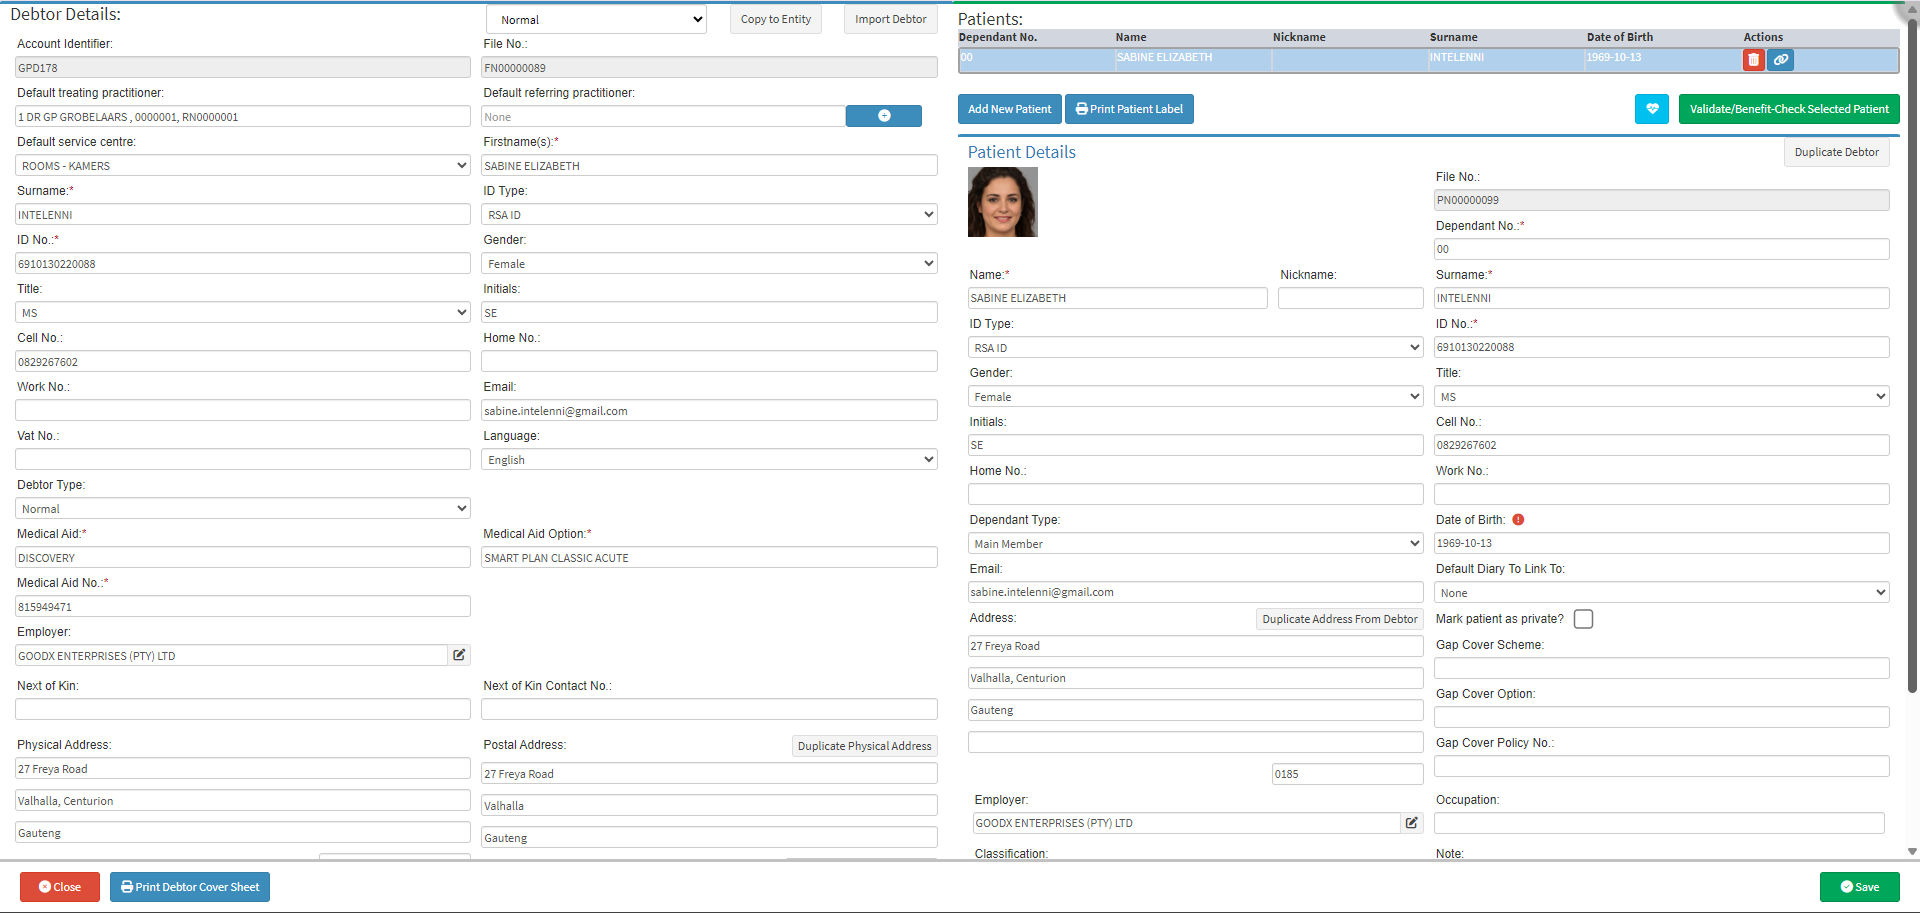Image resolution: width=1920 pixels, height=913 pixels.
Task: Open the debtor Title dropdown
Action: pos(242,313)
